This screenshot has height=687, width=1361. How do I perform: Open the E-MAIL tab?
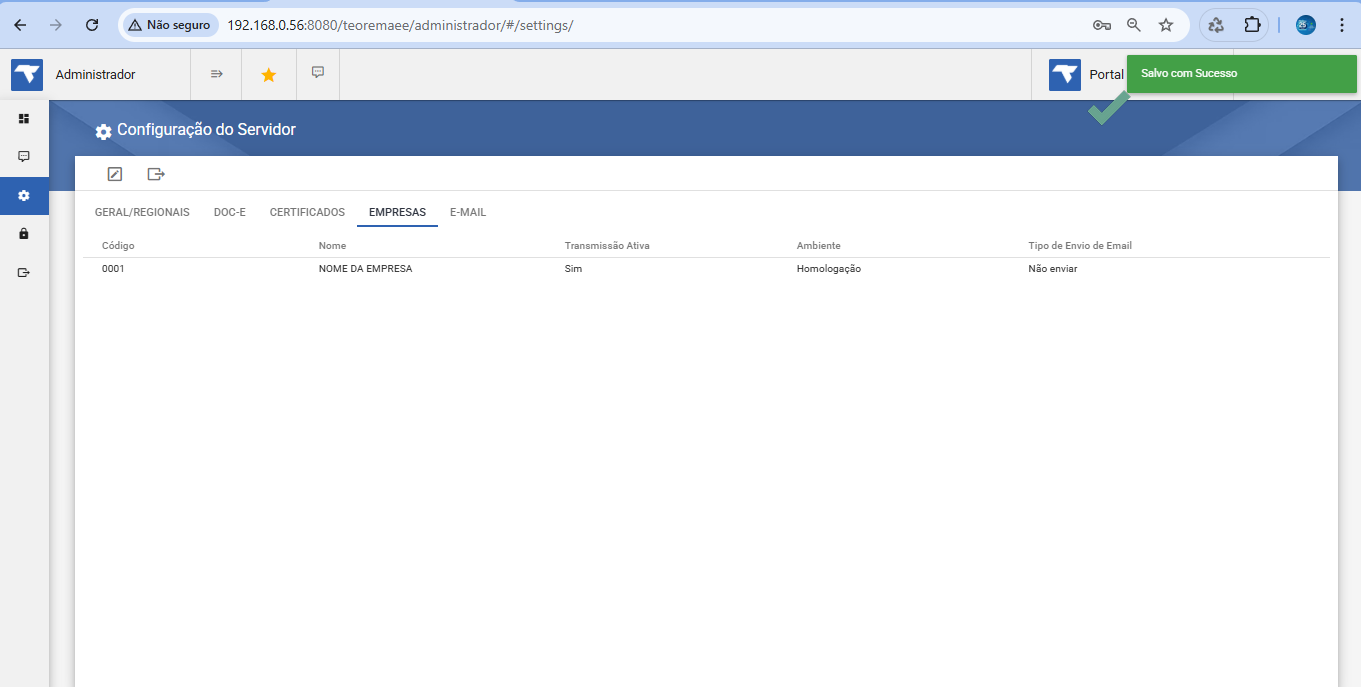[x=468, y=212]
